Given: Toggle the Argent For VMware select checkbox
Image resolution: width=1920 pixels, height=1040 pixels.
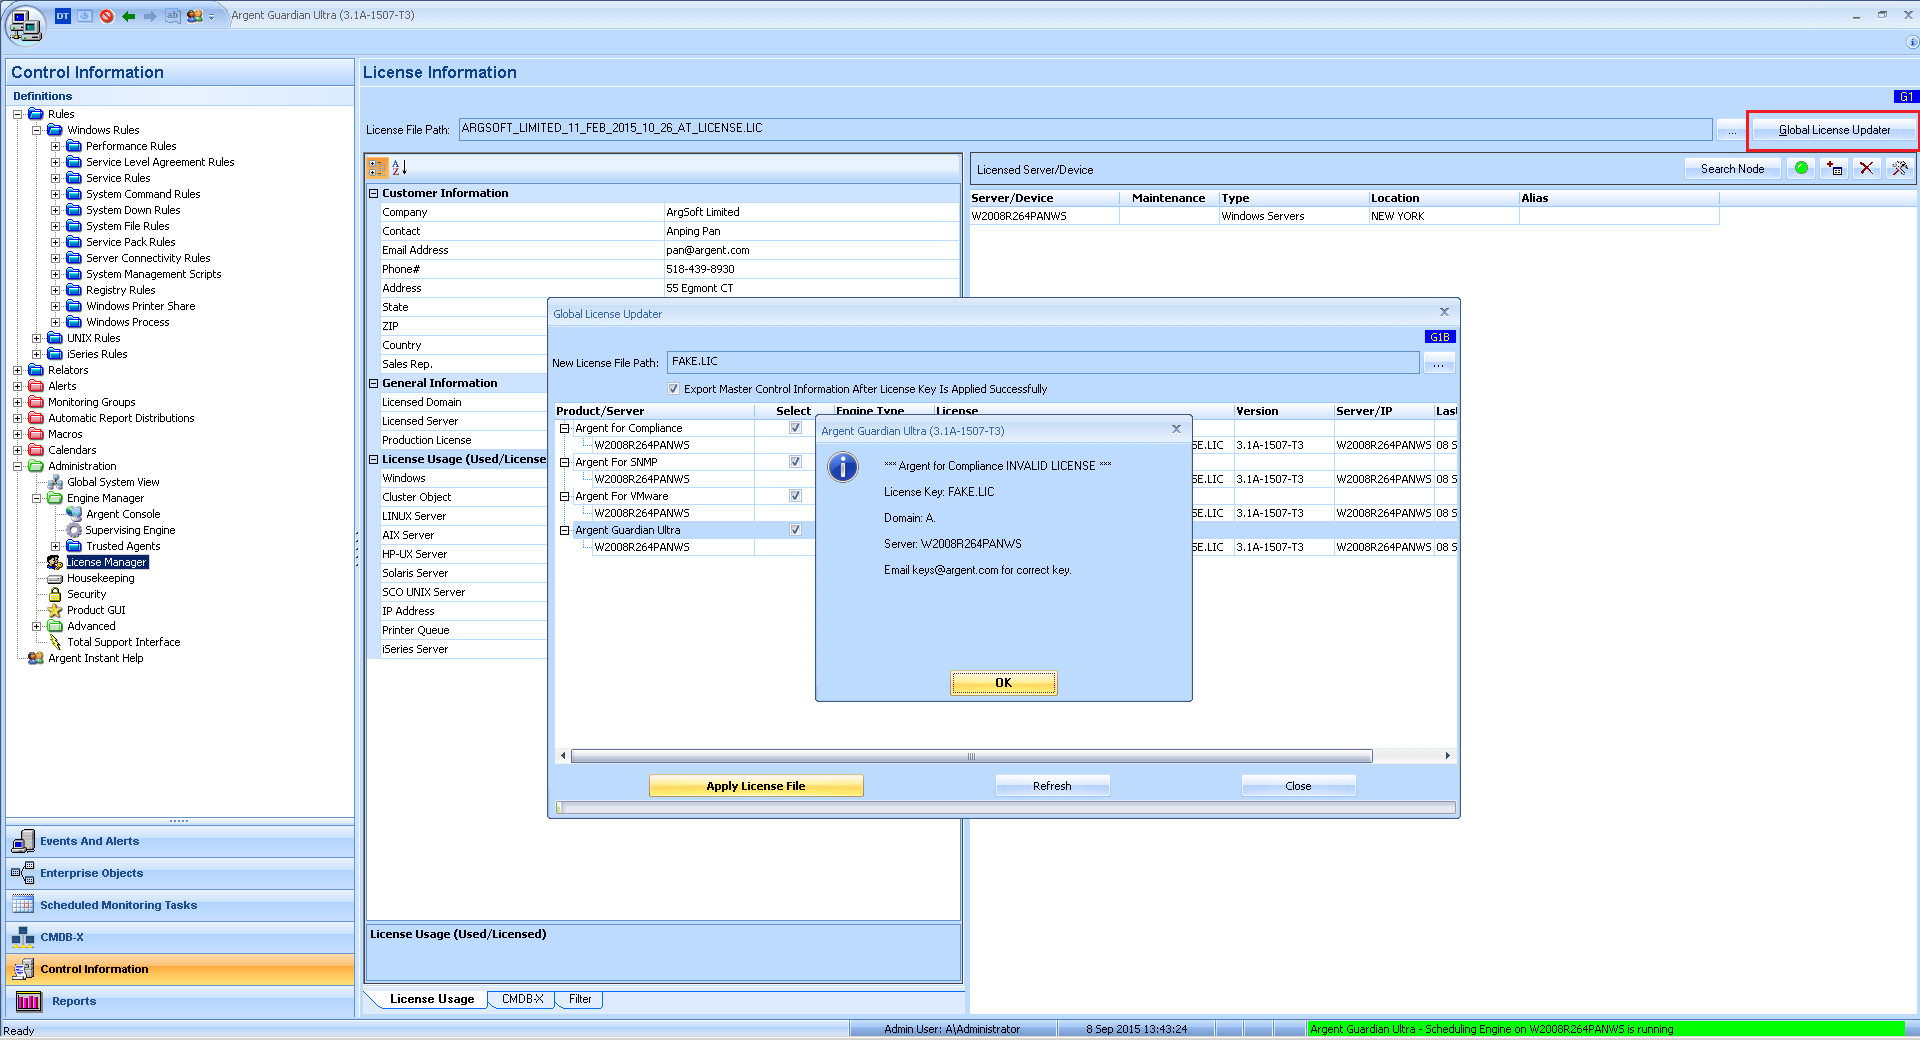Looking at the screenshot, I should click(x=795, y=496).
